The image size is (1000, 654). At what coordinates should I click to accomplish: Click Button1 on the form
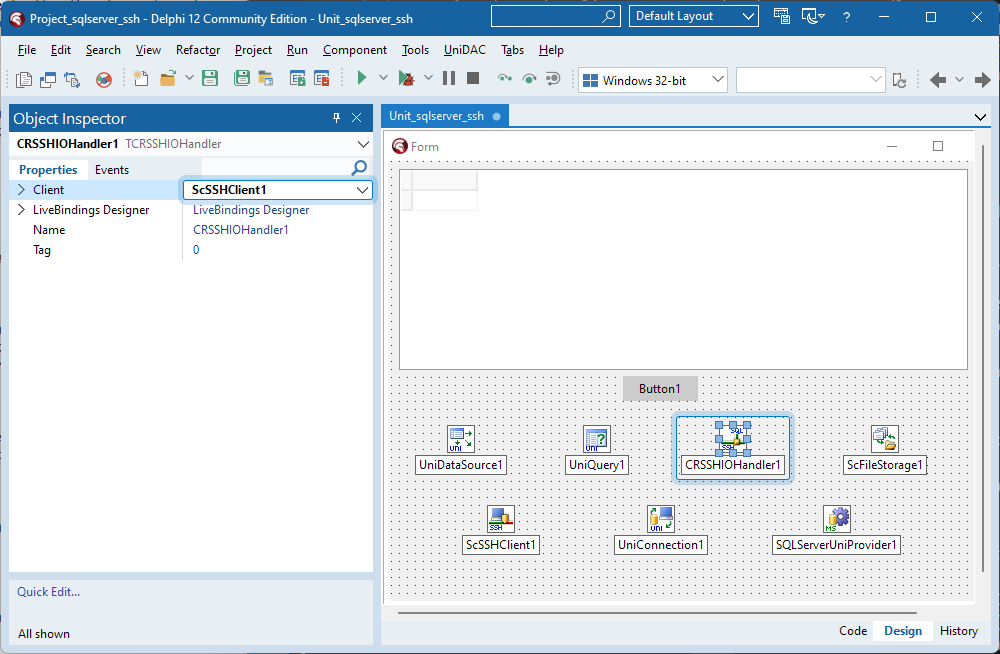660,388
